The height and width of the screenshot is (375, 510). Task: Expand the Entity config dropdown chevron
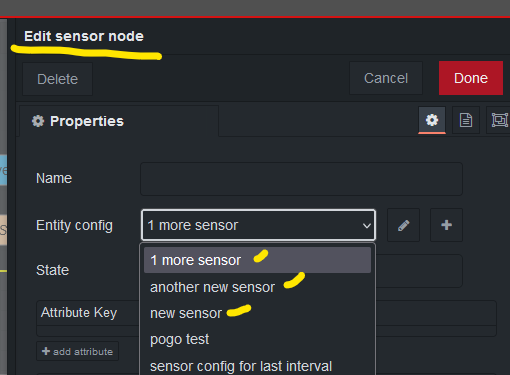click(x=367, y=226)
